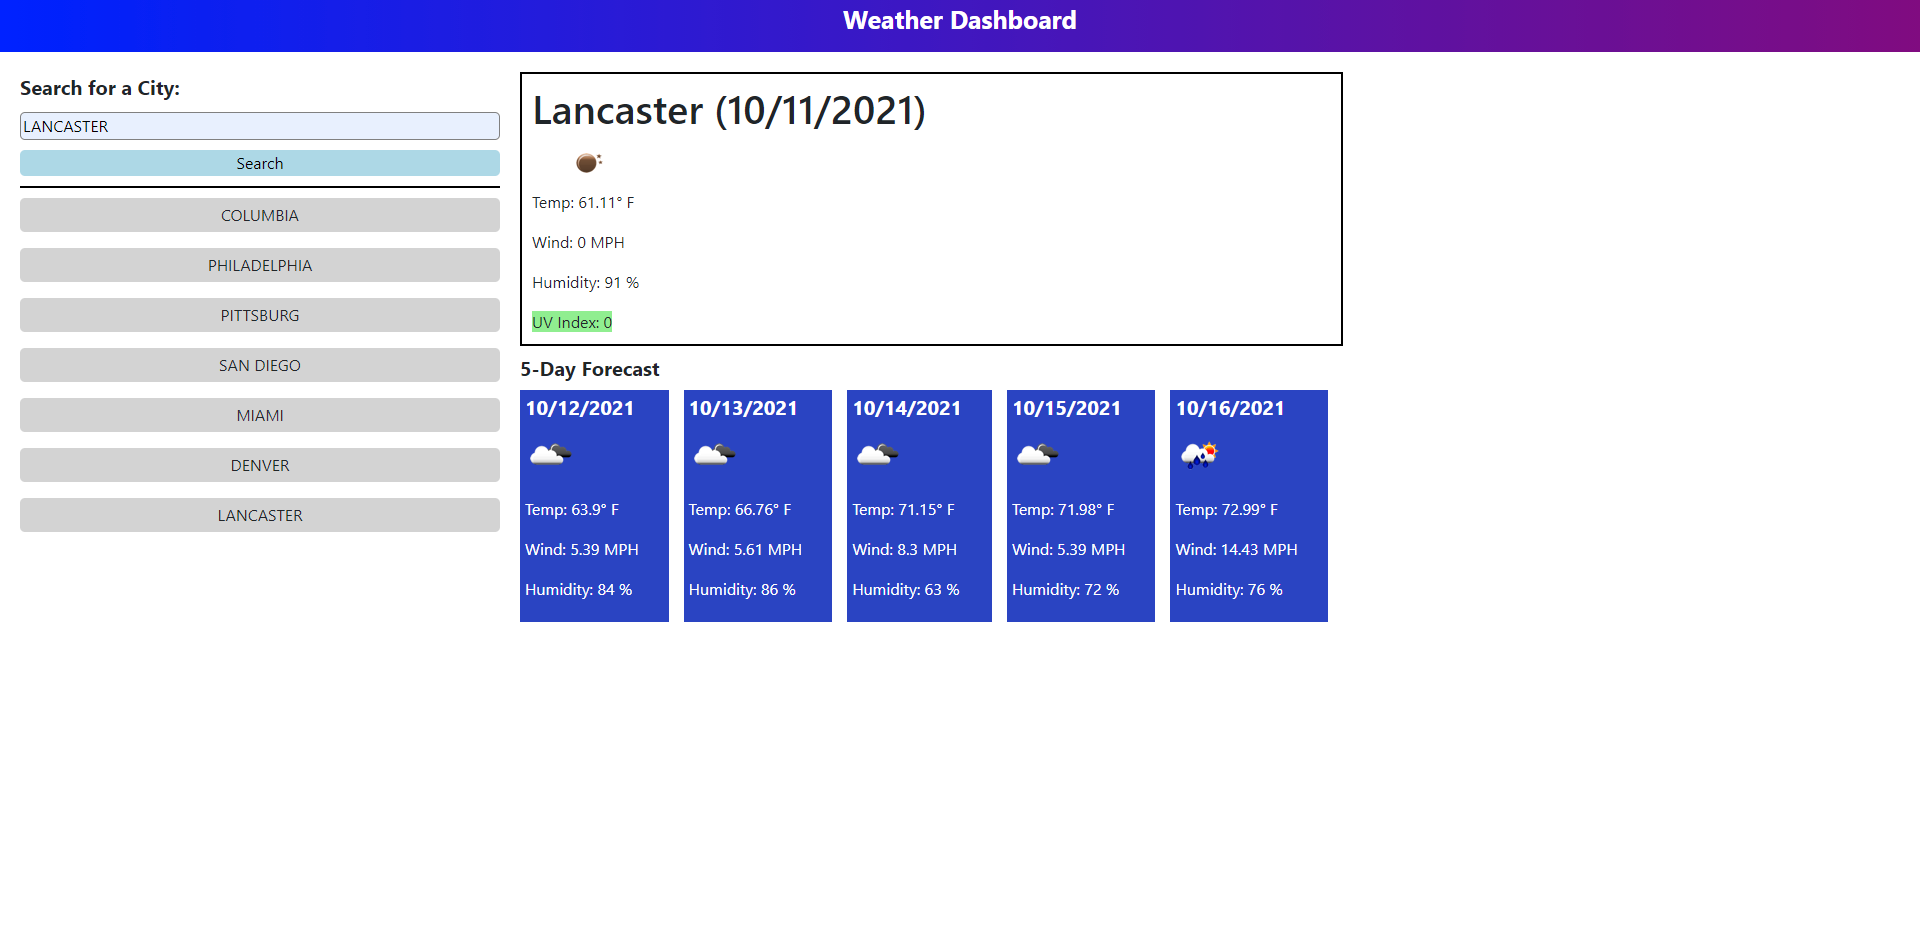Click the rain shower icon on 10/16/2021 card
This screenshot has width=1920, height=947.
[1199, 455]
